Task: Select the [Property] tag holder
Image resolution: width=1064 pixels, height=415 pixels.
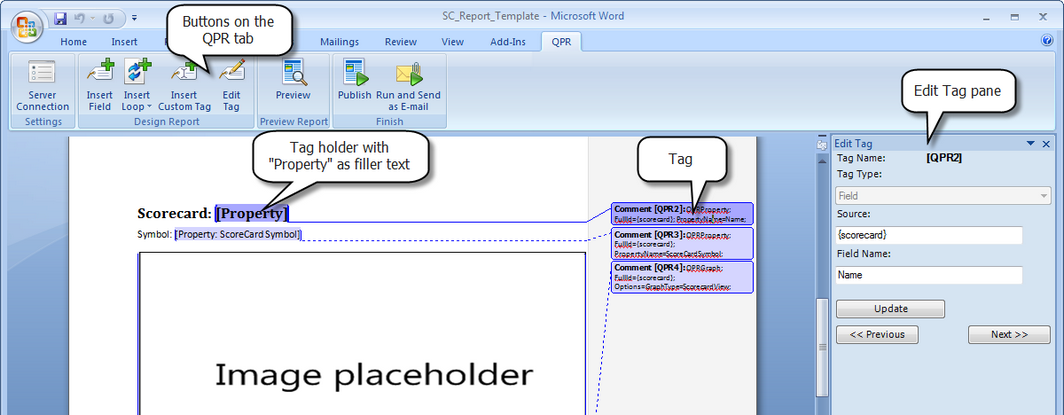Action: click(252, 214)
